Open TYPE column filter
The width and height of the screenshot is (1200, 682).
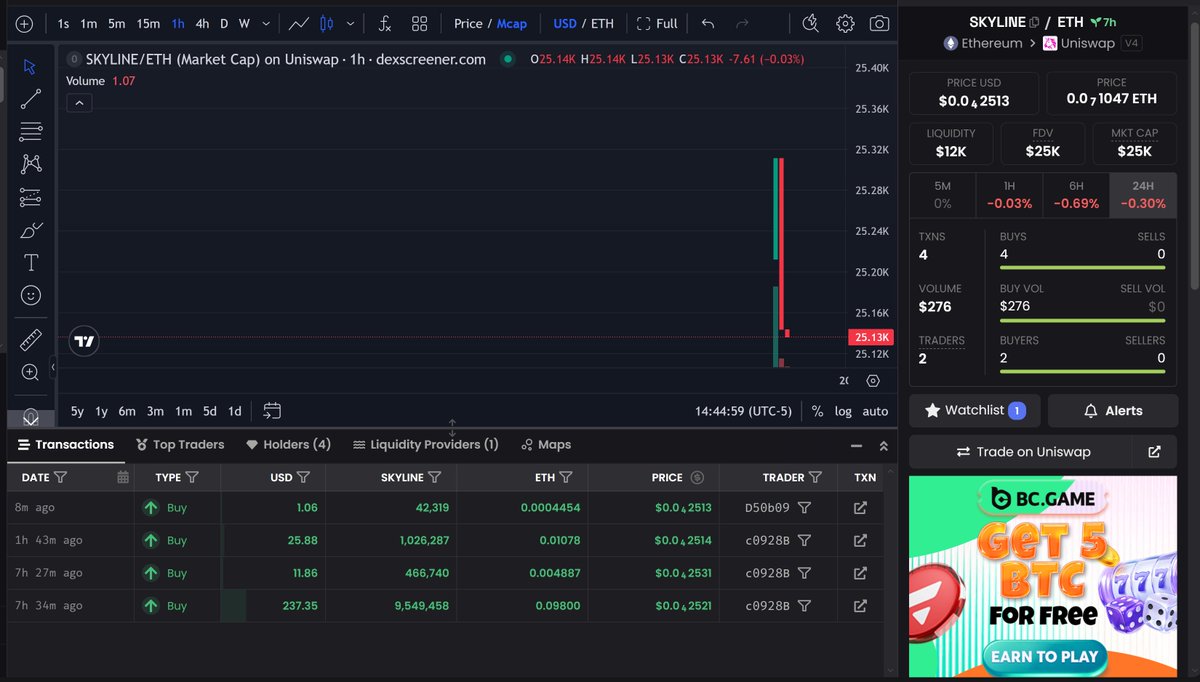(x=193, y=477)
